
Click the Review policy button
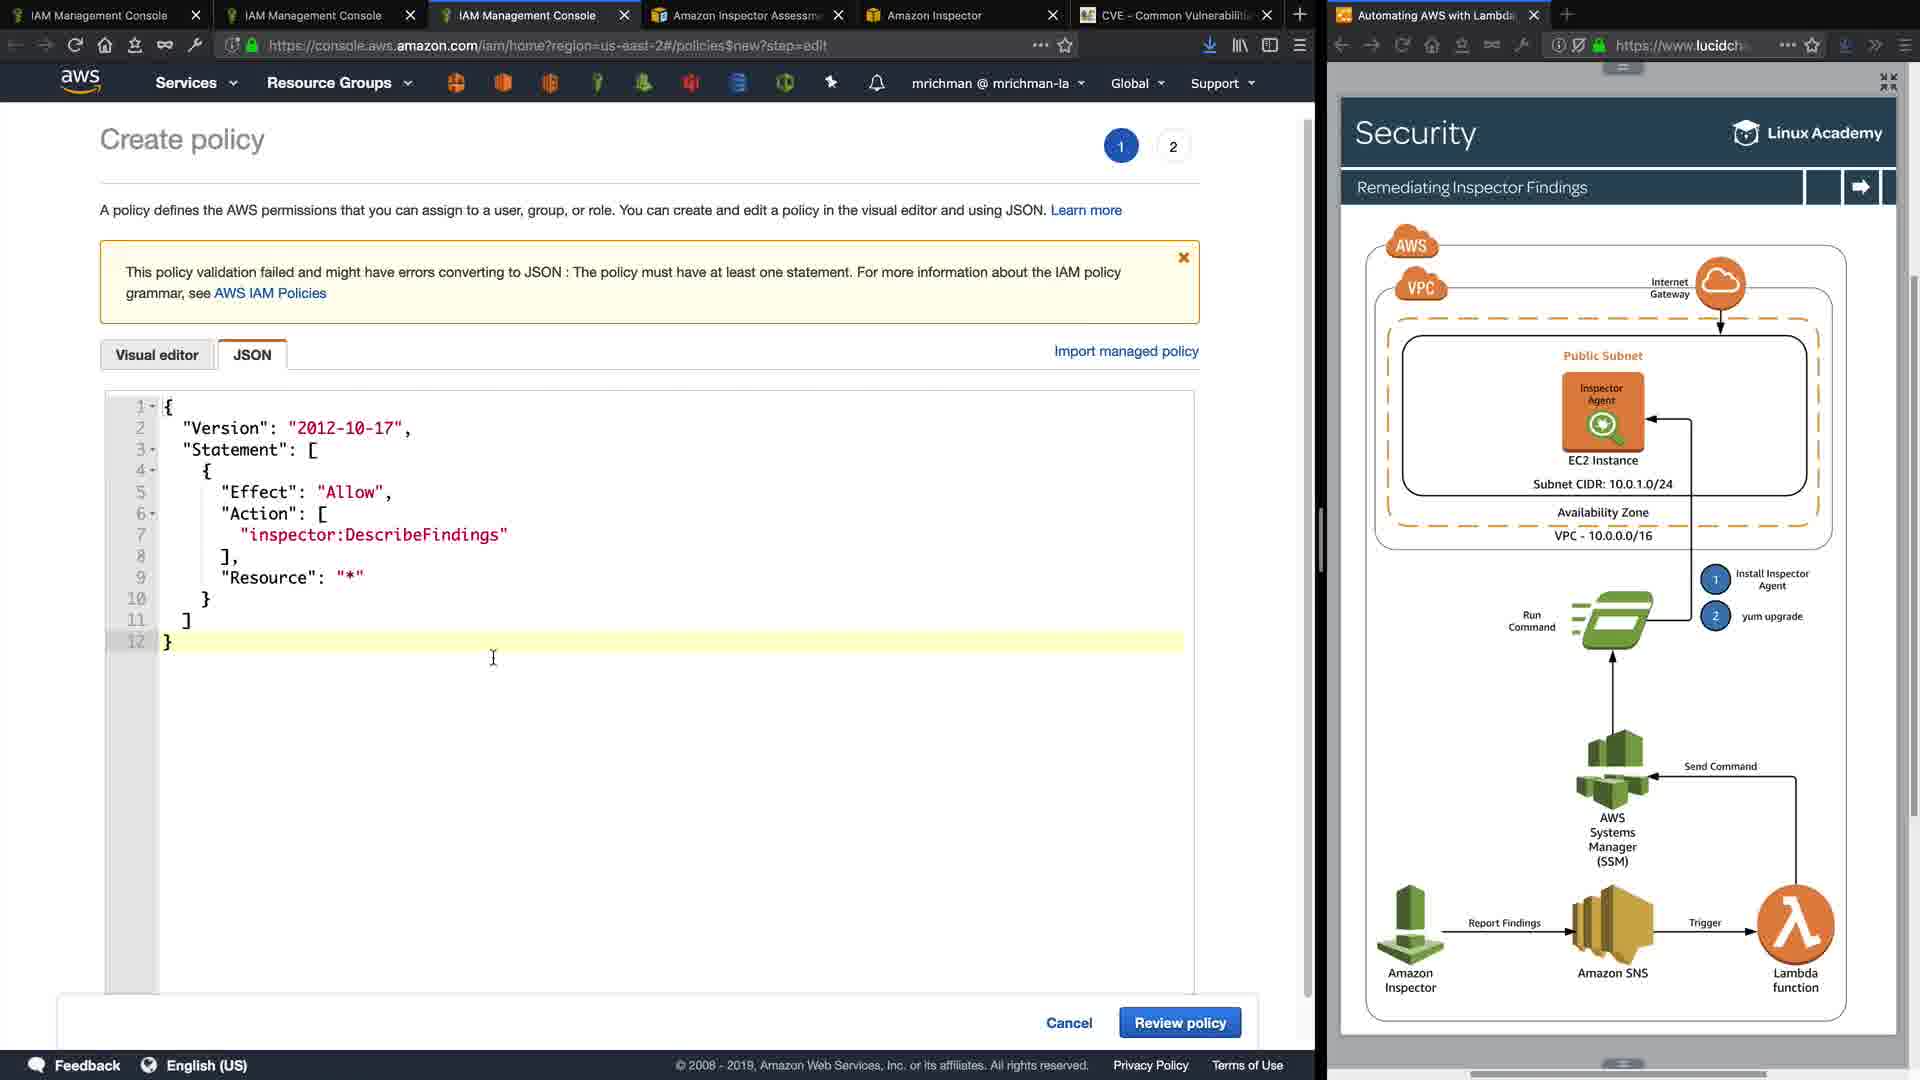point(1179,1023)
